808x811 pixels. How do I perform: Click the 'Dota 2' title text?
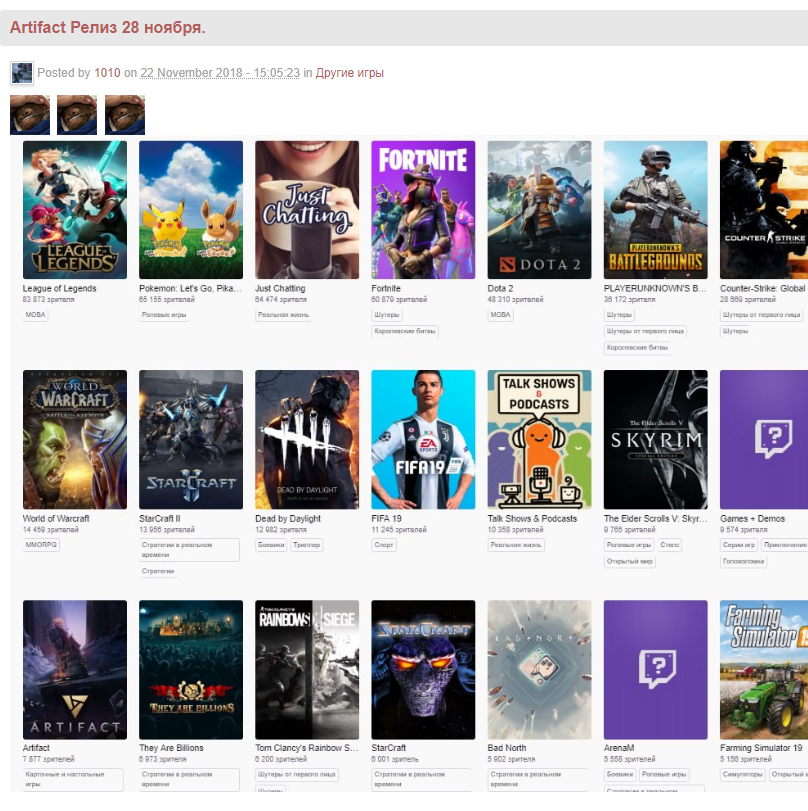click(500, 289)
